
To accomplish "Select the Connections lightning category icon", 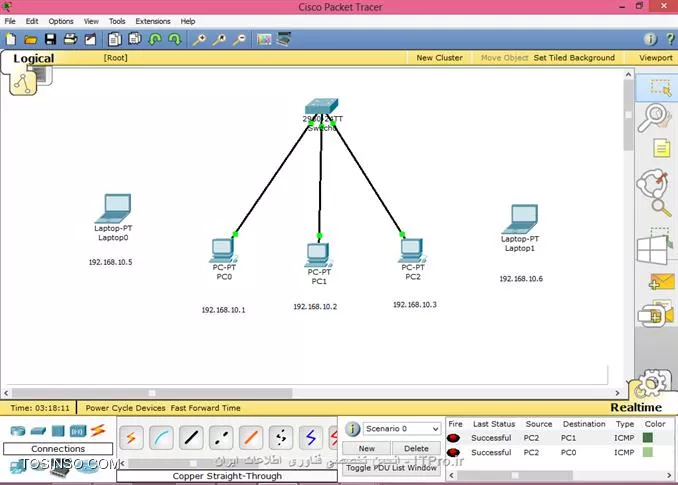I will (98, 431).
